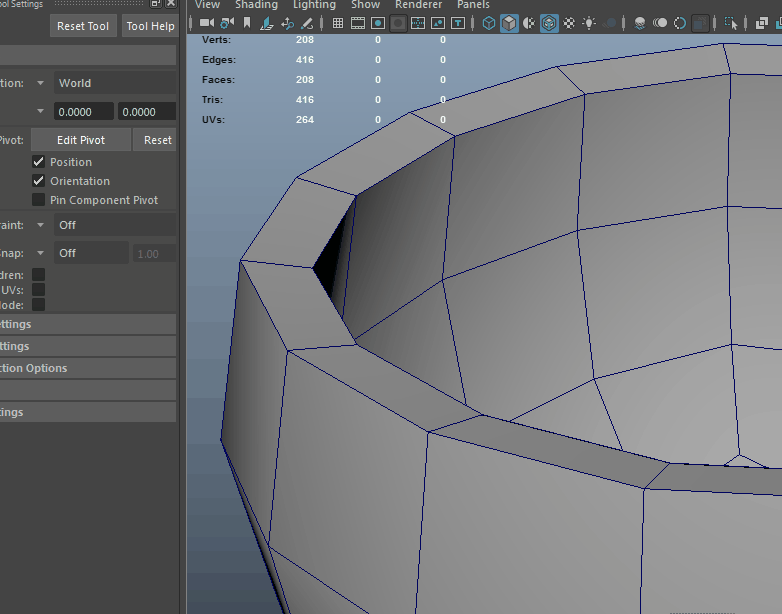Screen dimensions: 782x614
Task: Toggle the Field Chart icon
Action: pyautogui.click(x=418, y=23)
